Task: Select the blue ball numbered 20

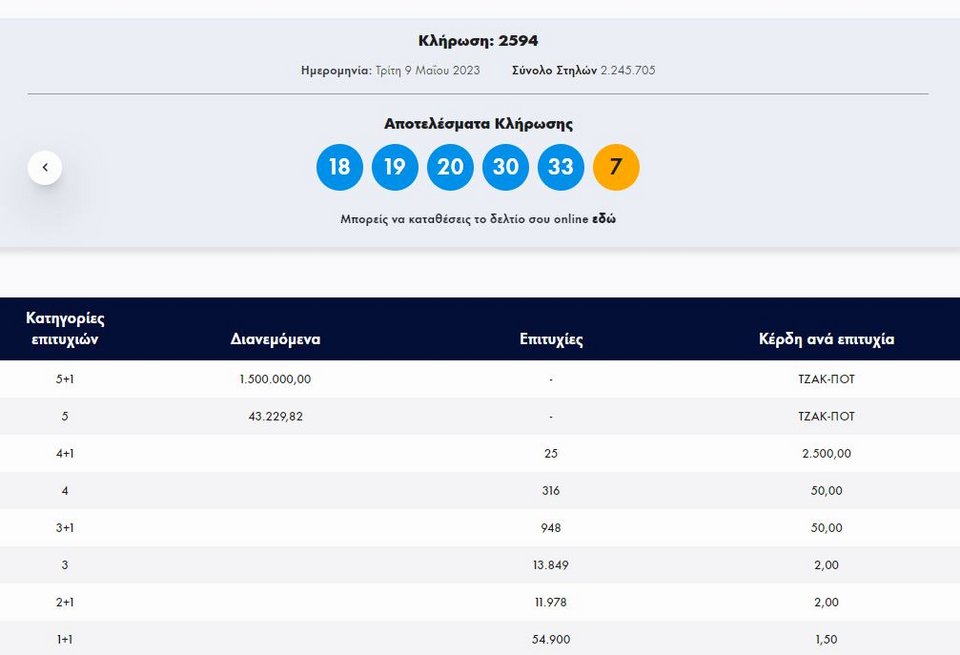Action: (450, 167)
